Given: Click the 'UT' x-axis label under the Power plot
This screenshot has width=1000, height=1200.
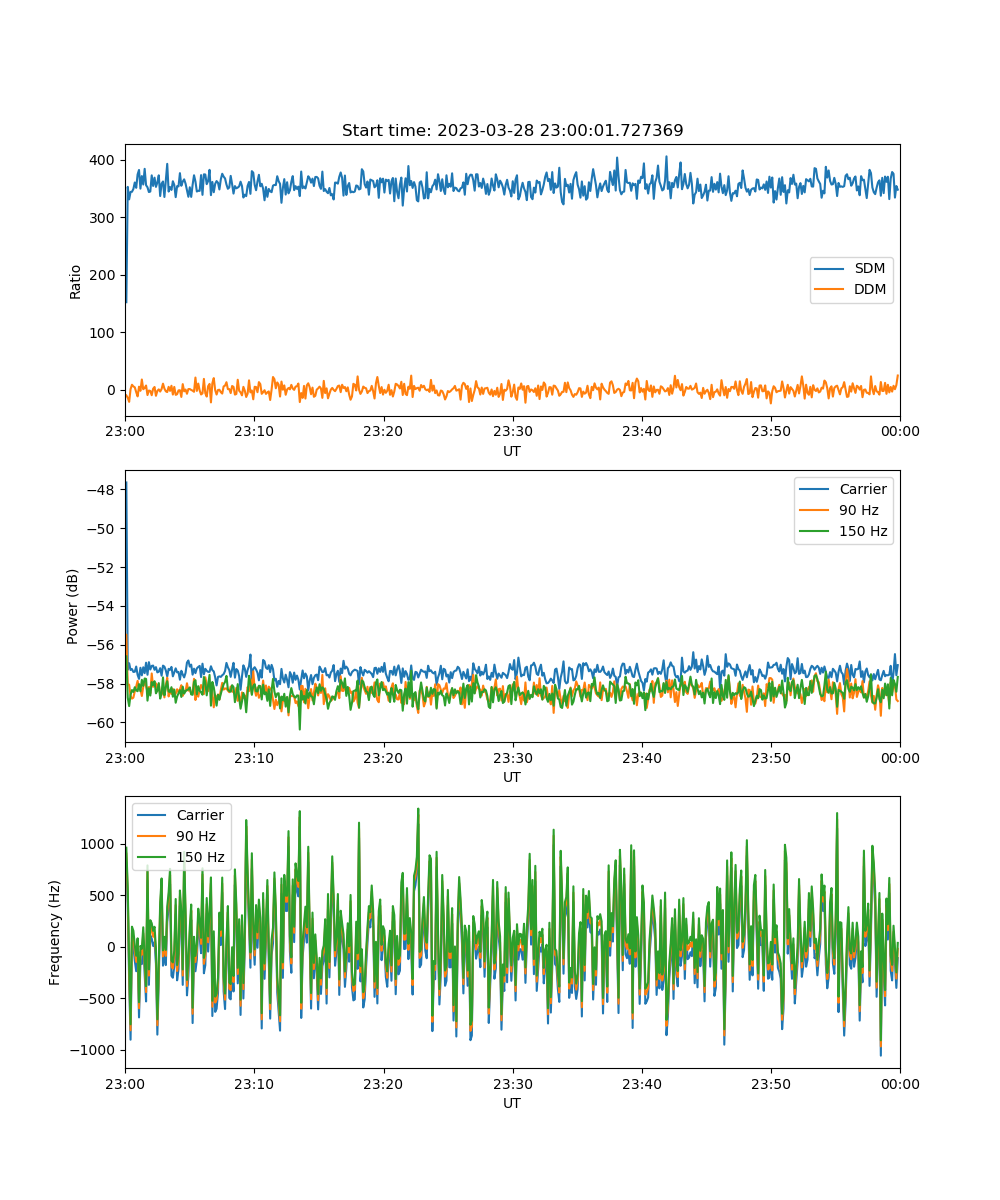Looking at the screenshot, I should pos(512,777).
